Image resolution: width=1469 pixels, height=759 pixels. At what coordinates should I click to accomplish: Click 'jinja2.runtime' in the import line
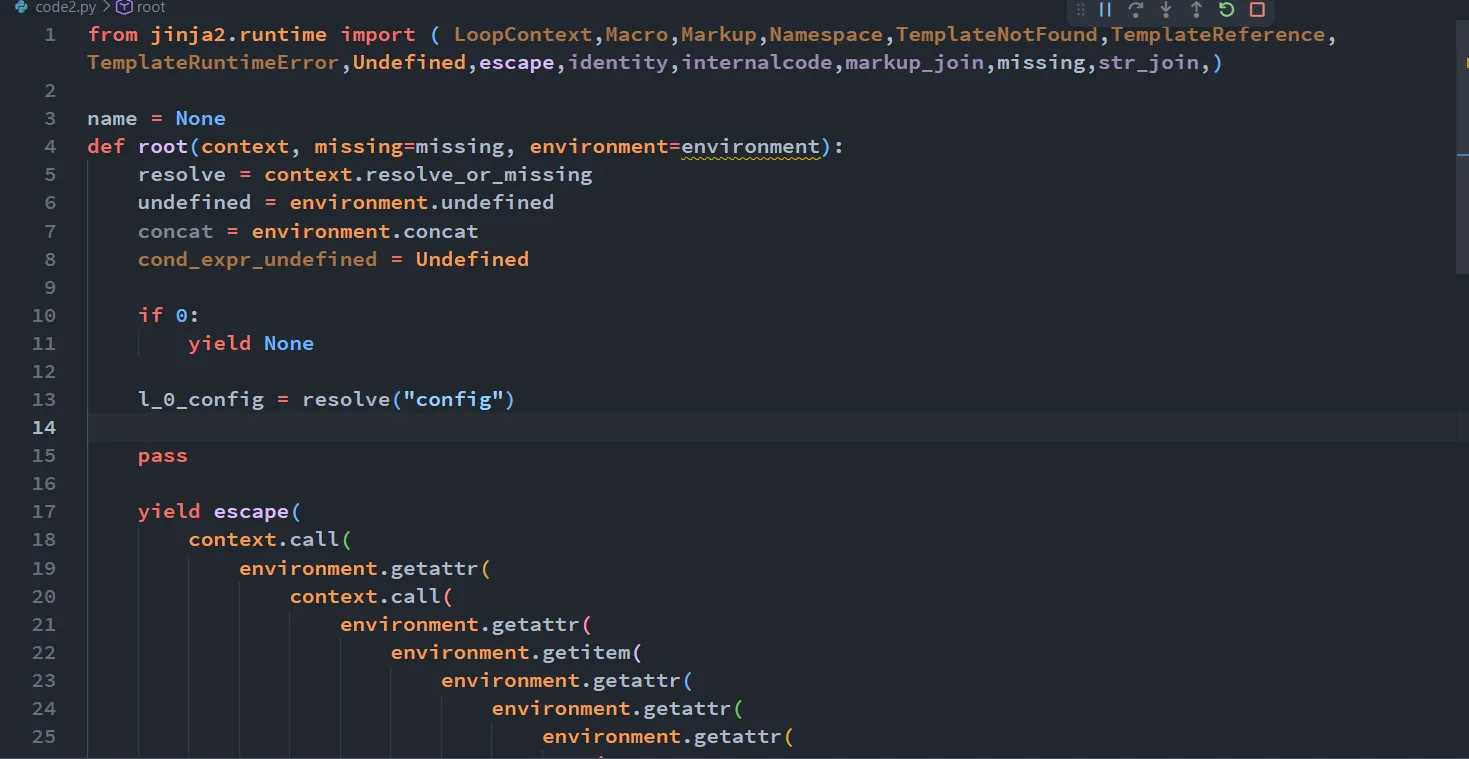pyautogui.click(x=239, y=35)
